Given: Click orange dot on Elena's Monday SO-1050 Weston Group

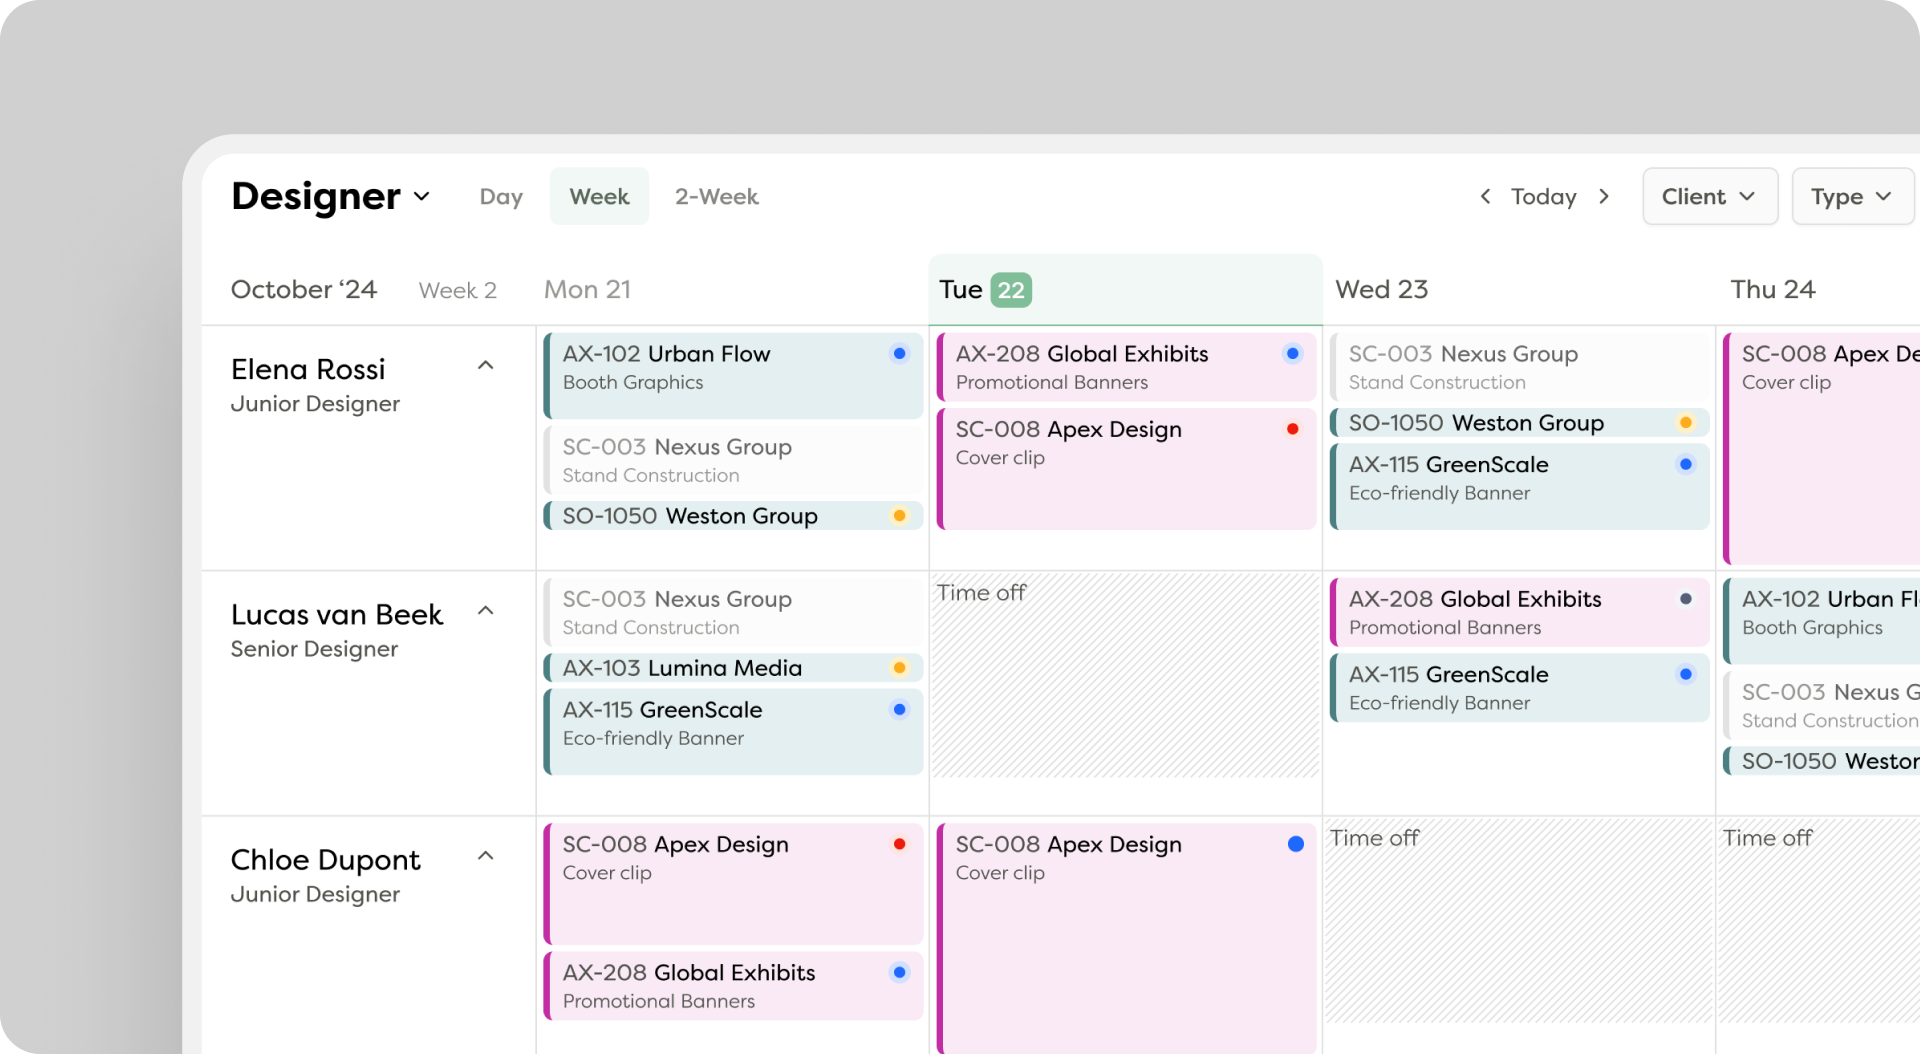Looking at the screenshot, I should pyautogui.click(x=900, y=516).
